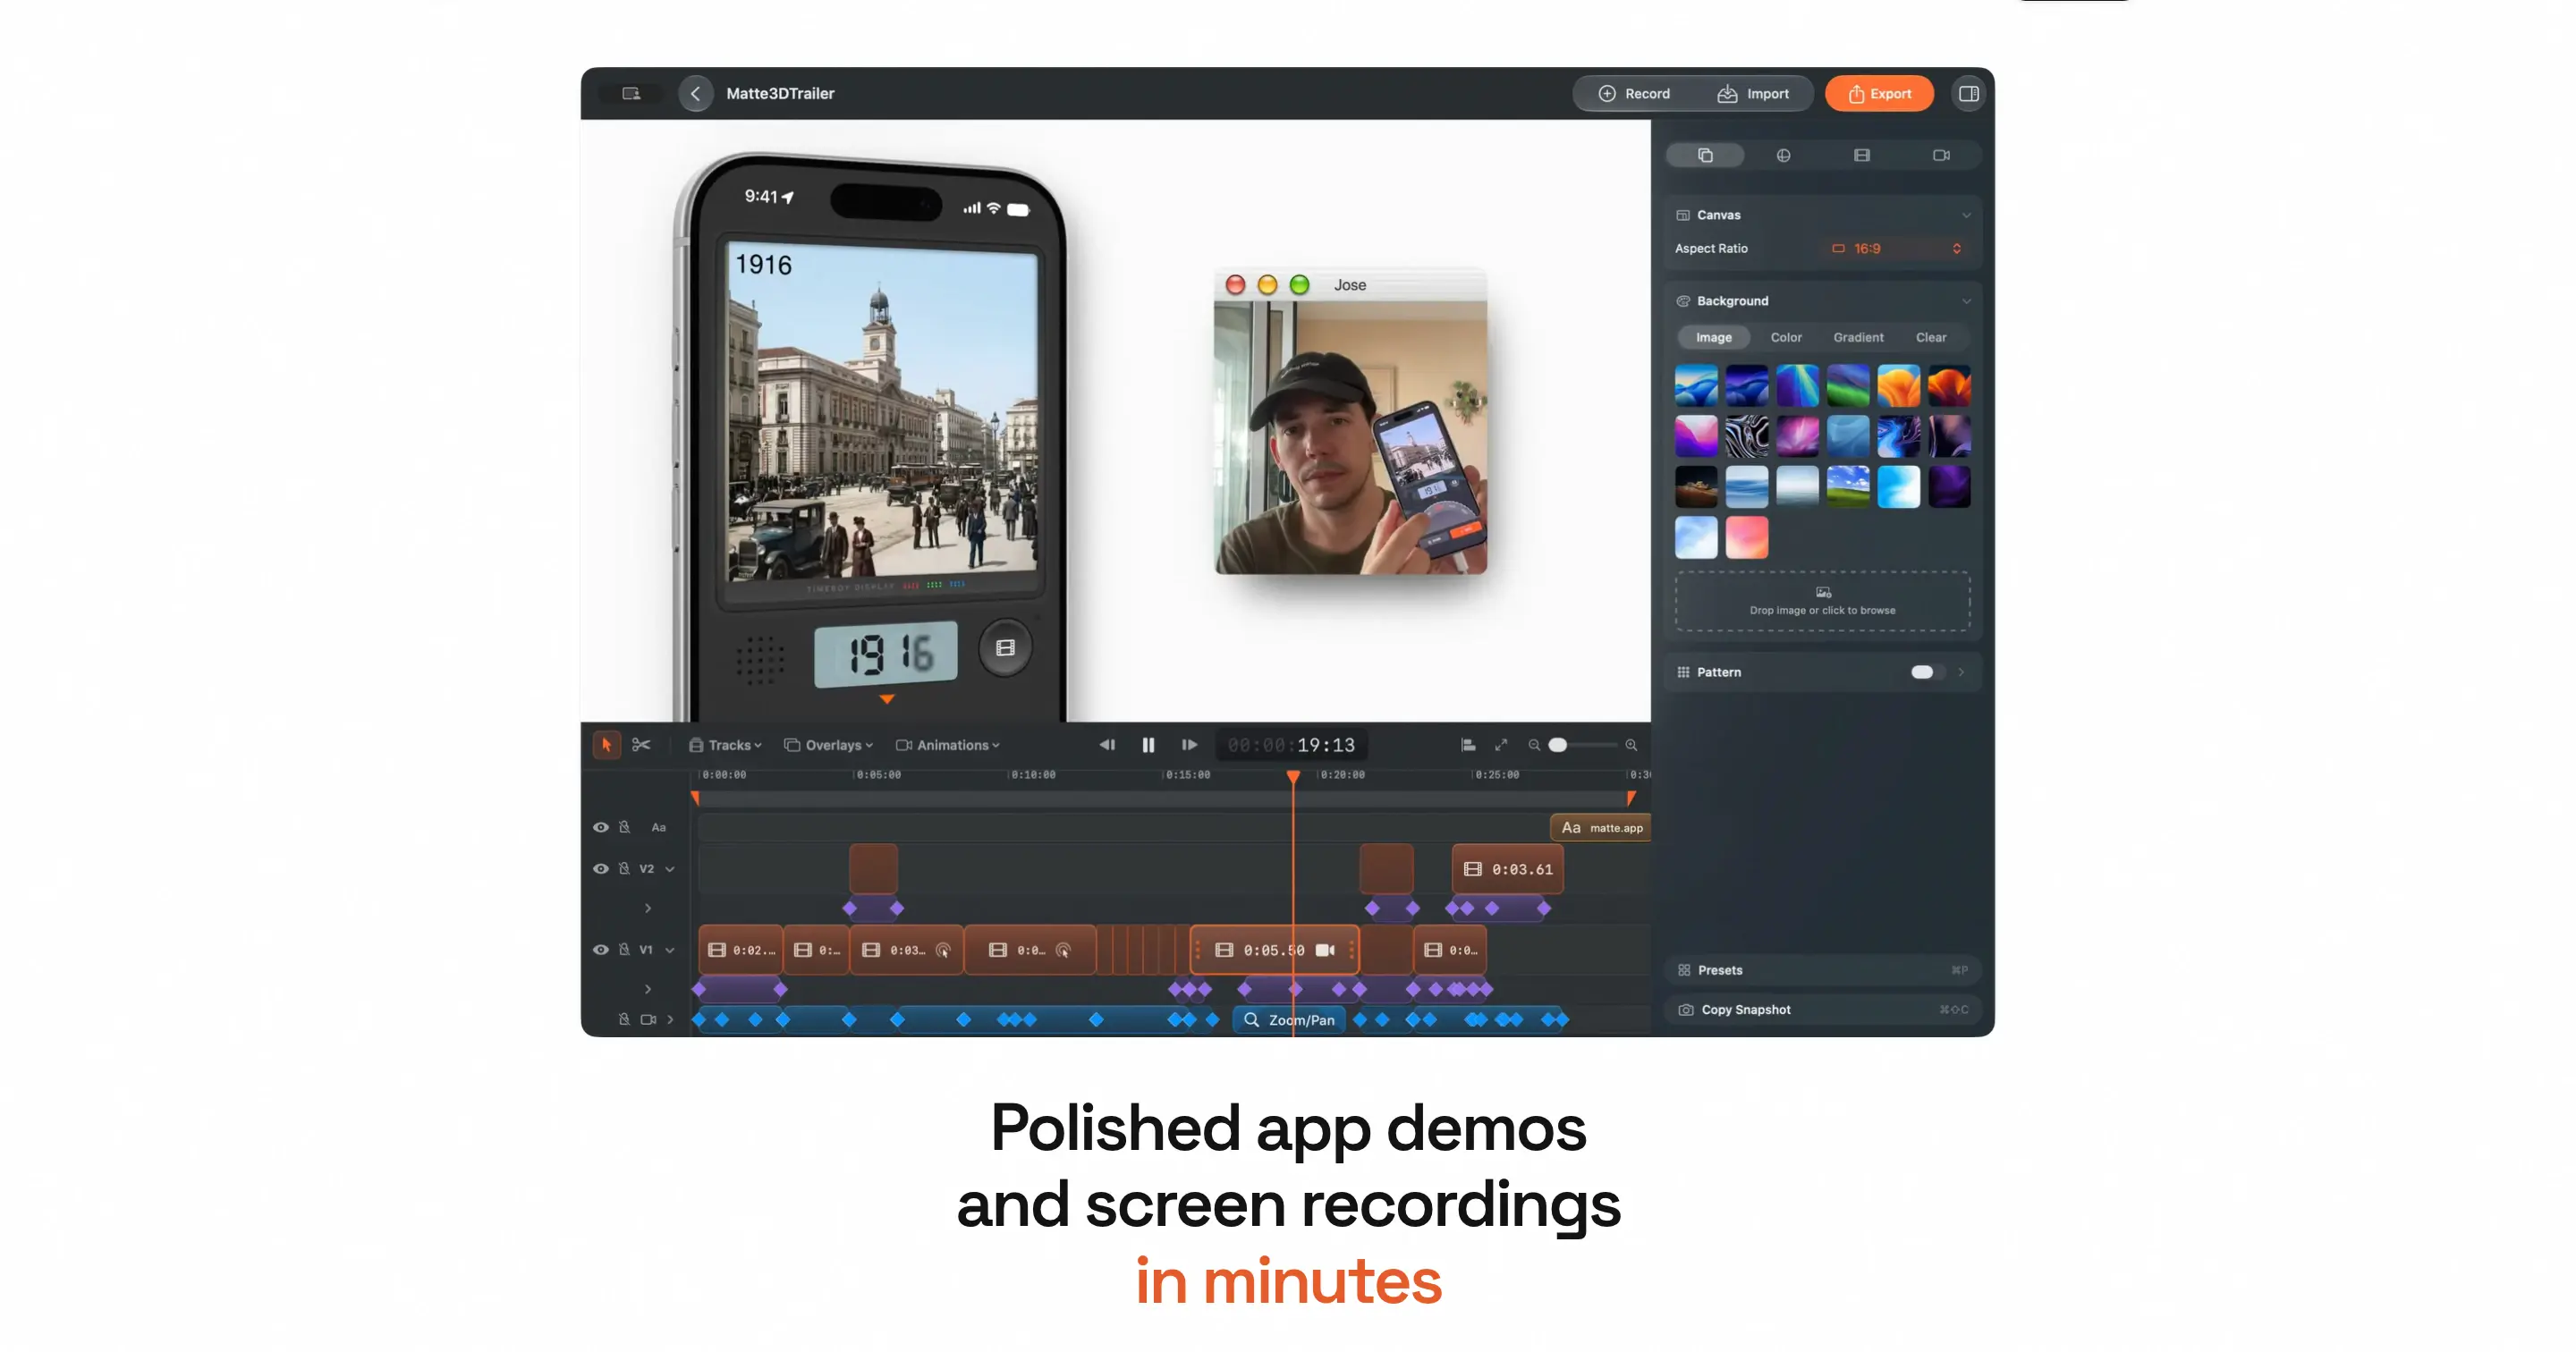Hide the V2 track
2576x1352 pixels.
(x=601, y=868)
